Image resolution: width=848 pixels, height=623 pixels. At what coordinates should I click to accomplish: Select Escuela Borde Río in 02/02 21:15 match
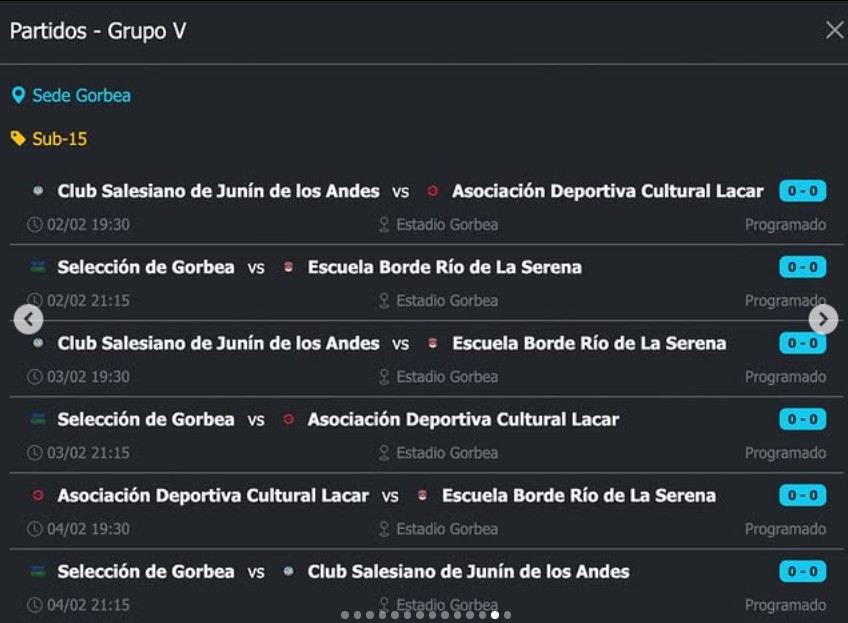coord(444,267)
